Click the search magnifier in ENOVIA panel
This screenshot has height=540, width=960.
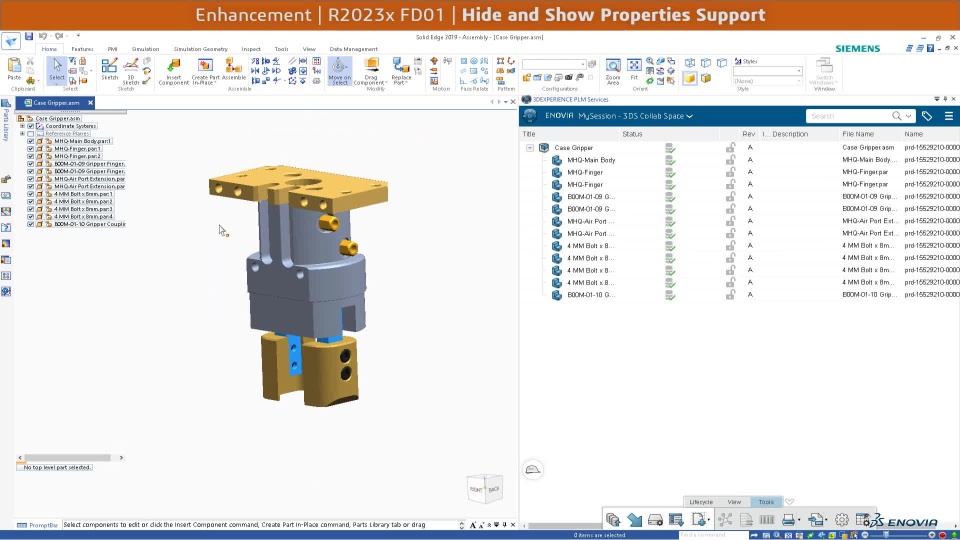pos(896,116)
